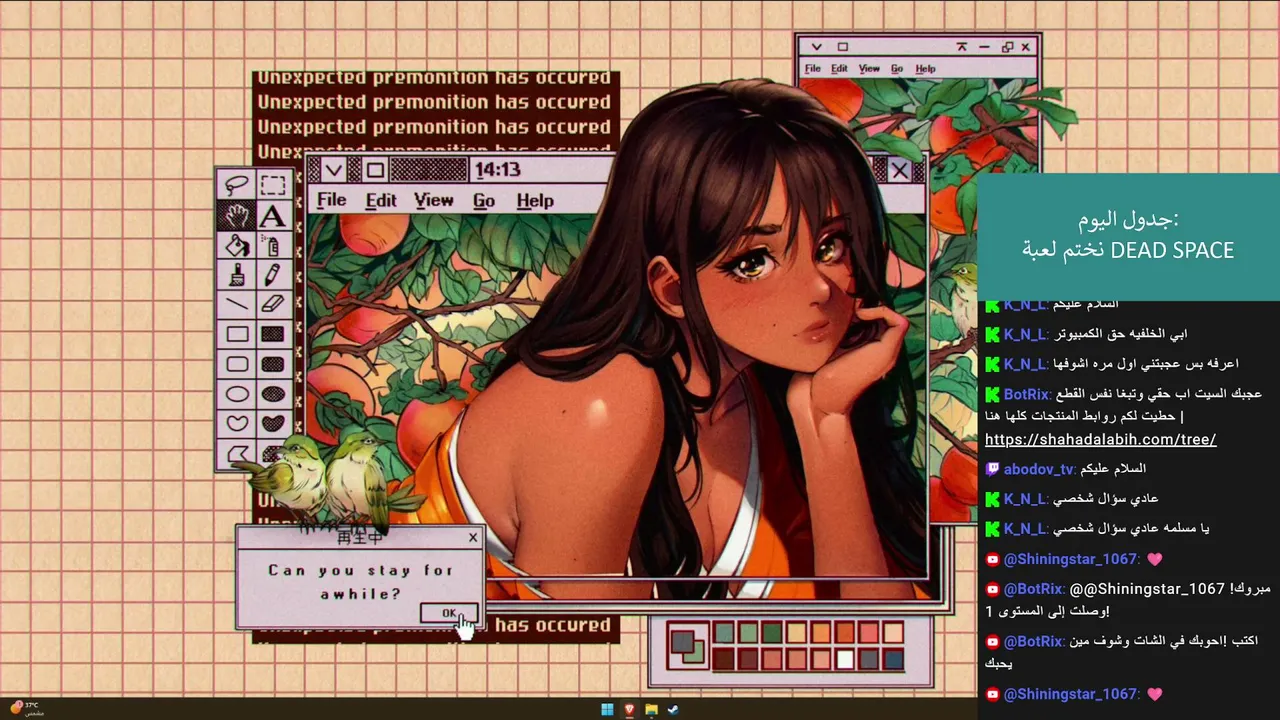The height and width of the screenshot is (720, 1280).
Task: Click the collapse-up arrow in back window
Action: 962,47
